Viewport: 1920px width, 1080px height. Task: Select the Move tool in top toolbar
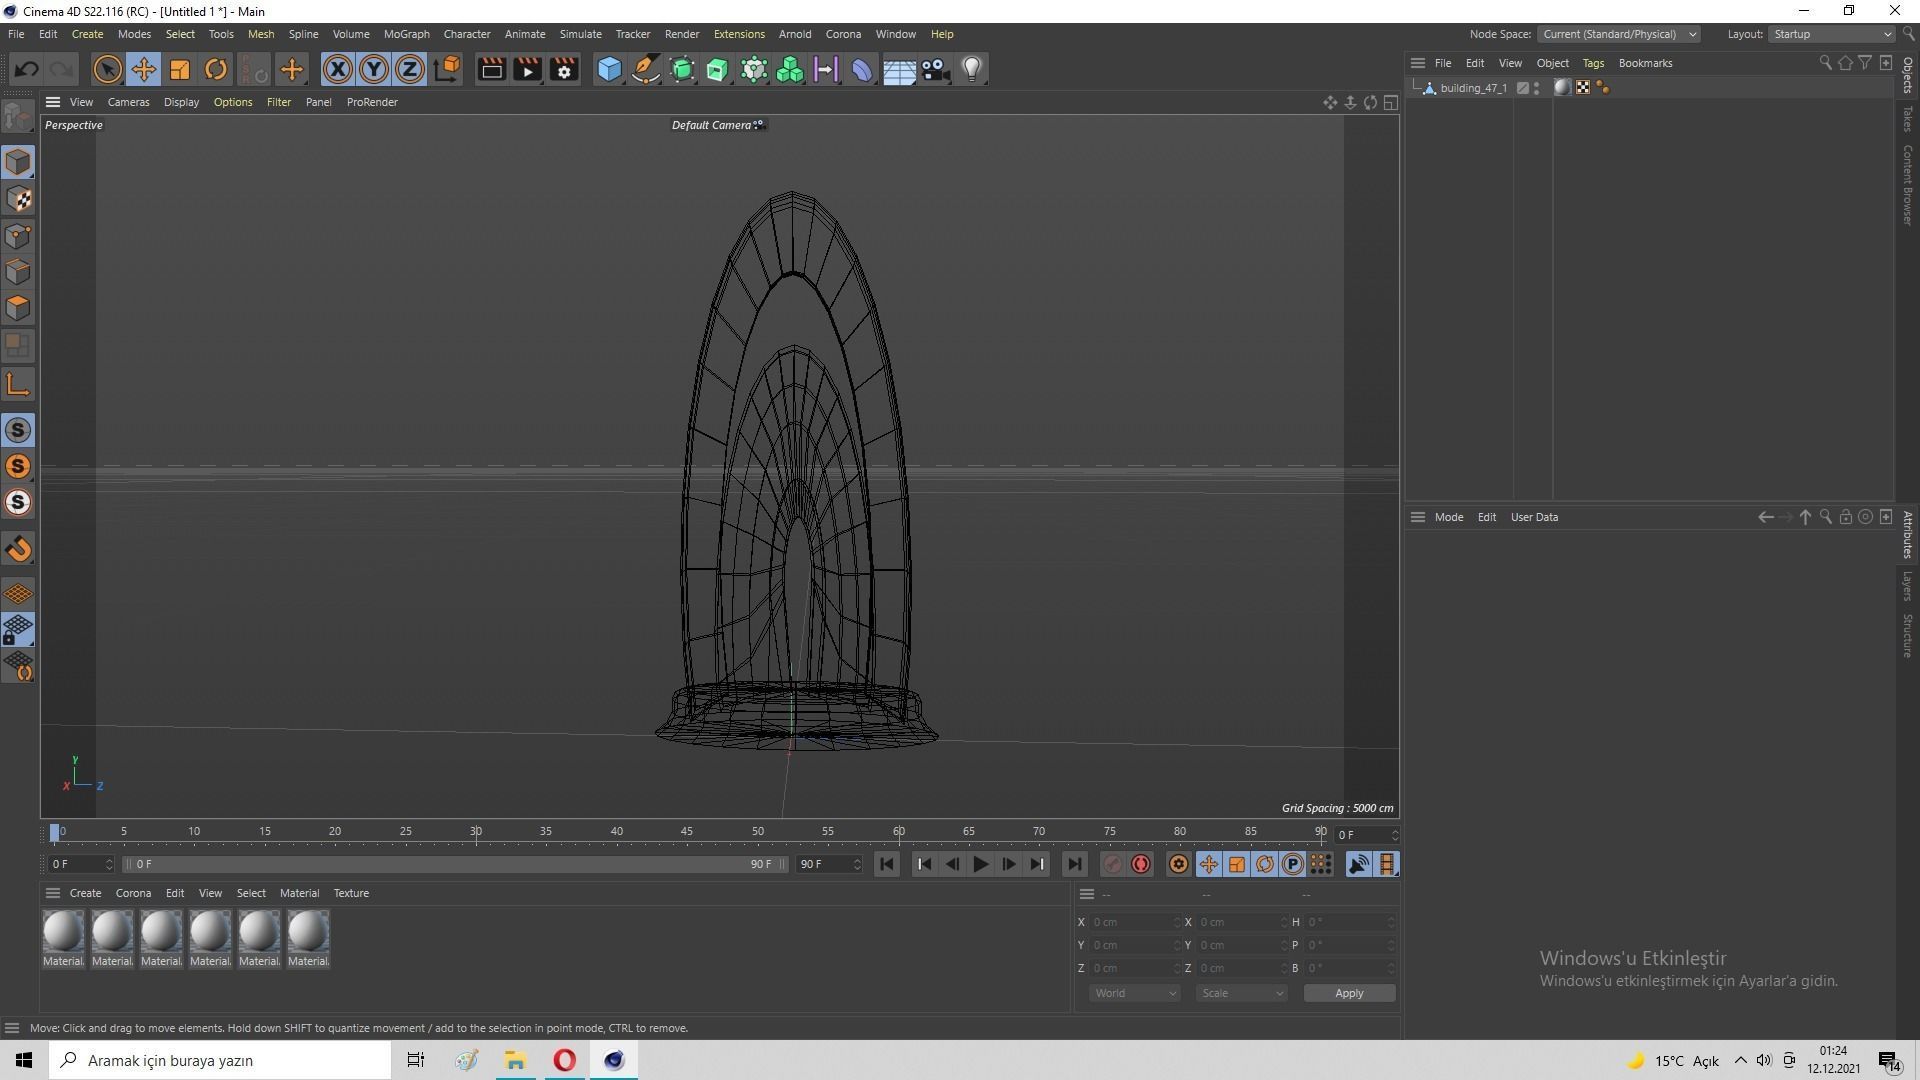click(143, 69)
